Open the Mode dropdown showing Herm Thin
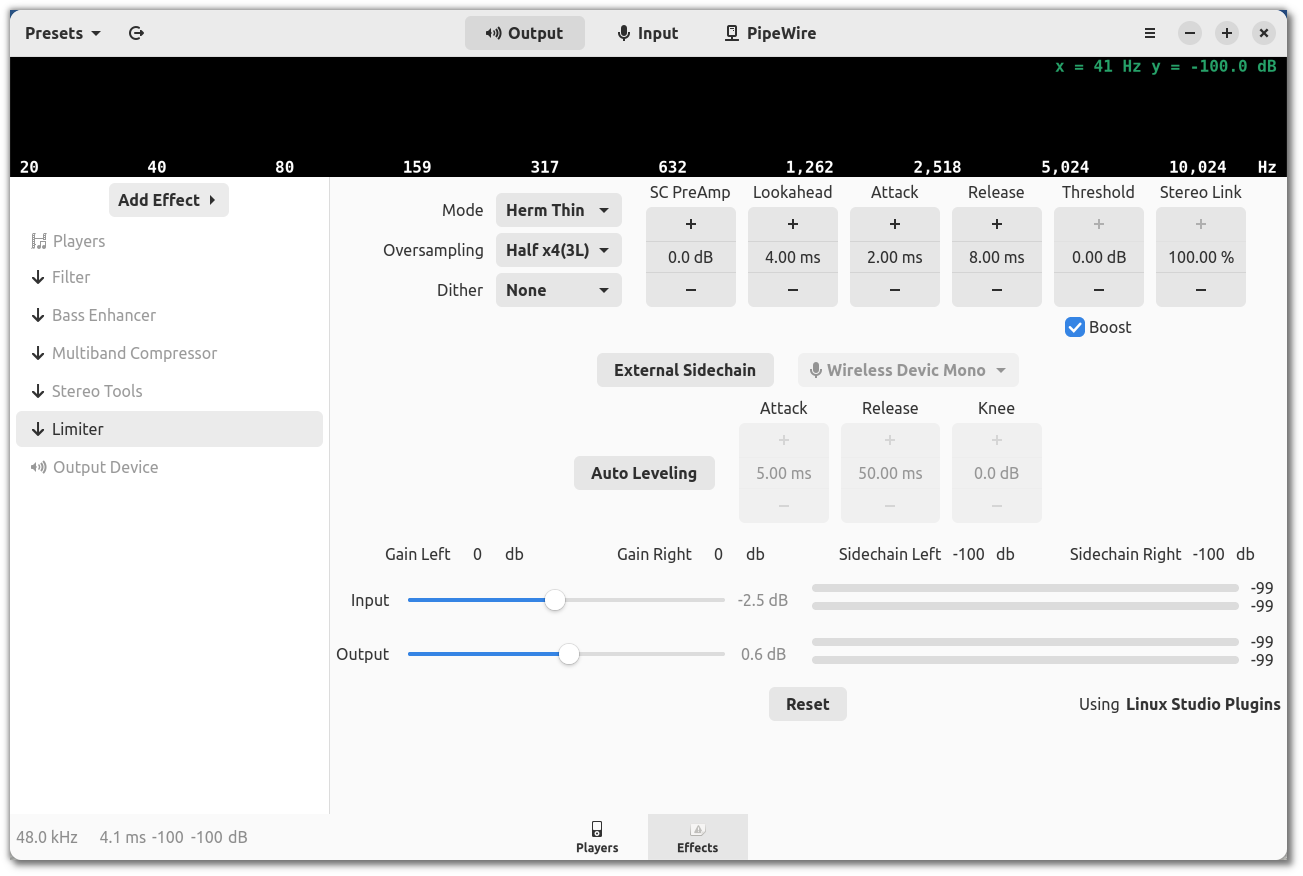1303x876 pixels. point(558,210)
